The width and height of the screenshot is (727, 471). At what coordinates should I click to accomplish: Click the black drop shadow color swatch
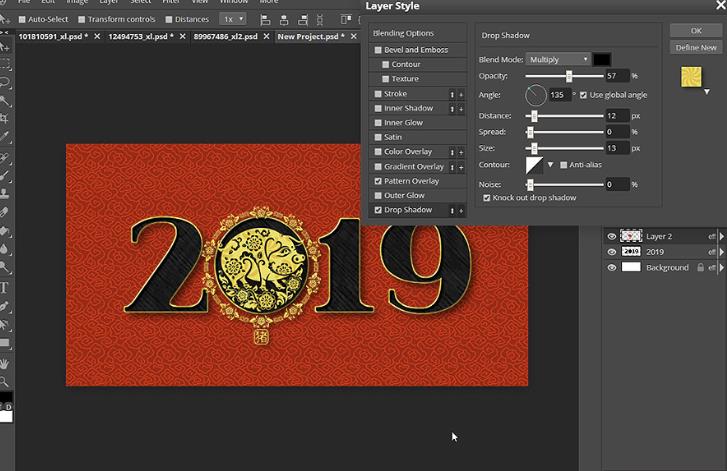click(602, 59)
